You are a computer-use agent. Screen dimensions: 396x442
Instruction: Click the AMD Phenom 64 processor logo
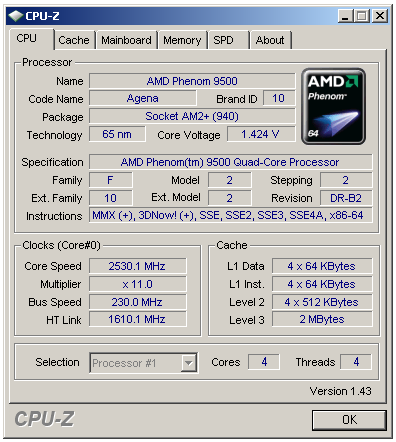(x=333, y=106)
